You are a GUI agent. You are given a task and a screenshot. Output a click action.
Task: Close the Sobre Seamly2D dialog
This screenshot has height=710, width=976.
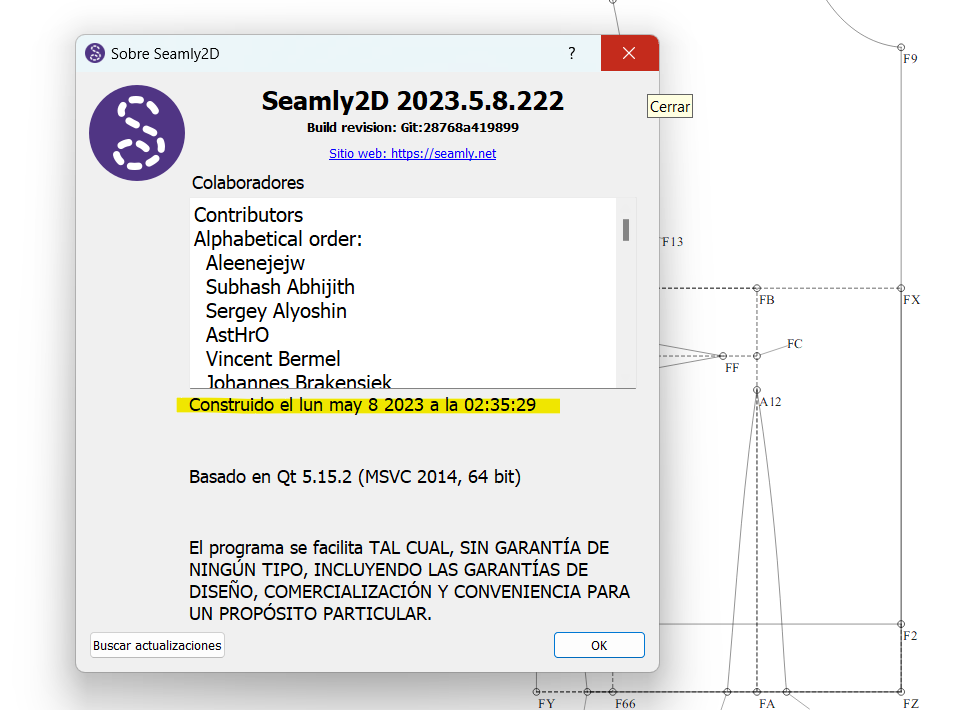pos(629,53)
